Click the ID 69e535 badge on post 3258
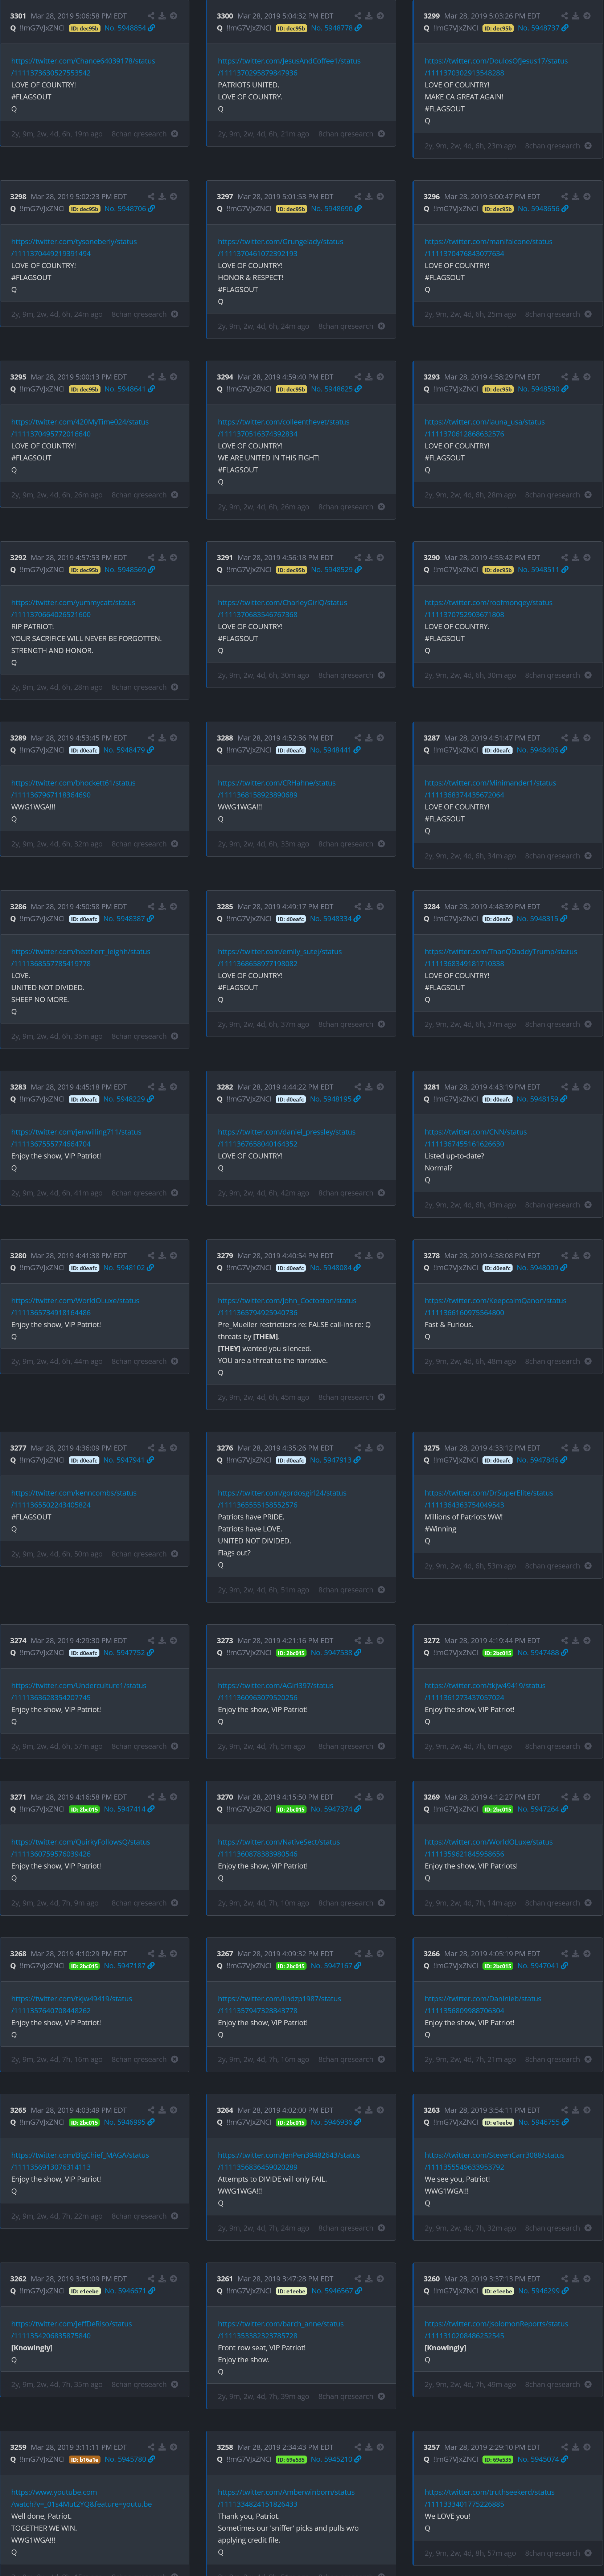 [x=291, y=2459]
